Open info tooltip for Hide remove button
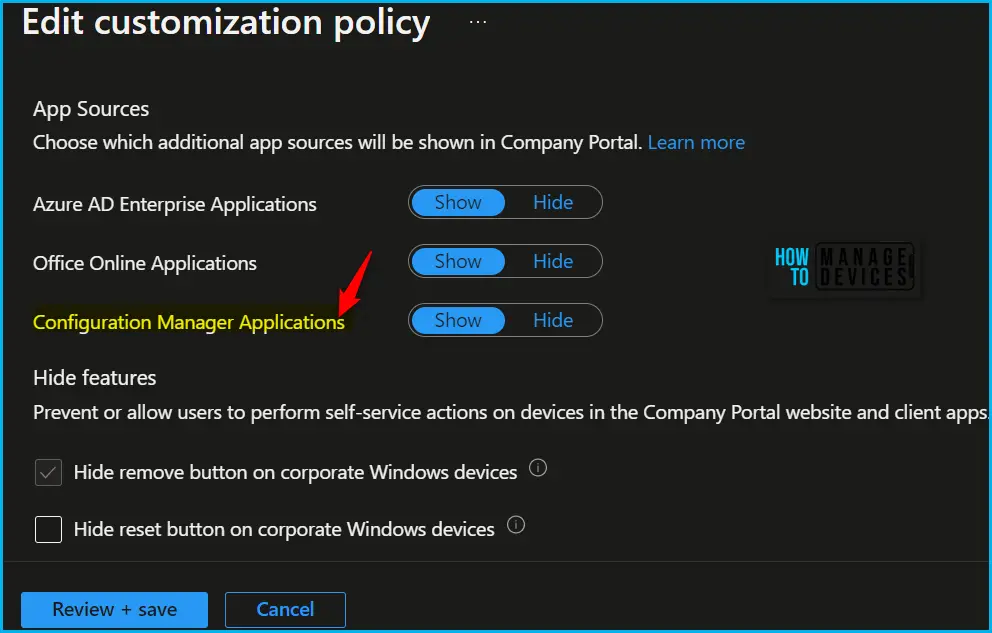 tap(538, 469)
